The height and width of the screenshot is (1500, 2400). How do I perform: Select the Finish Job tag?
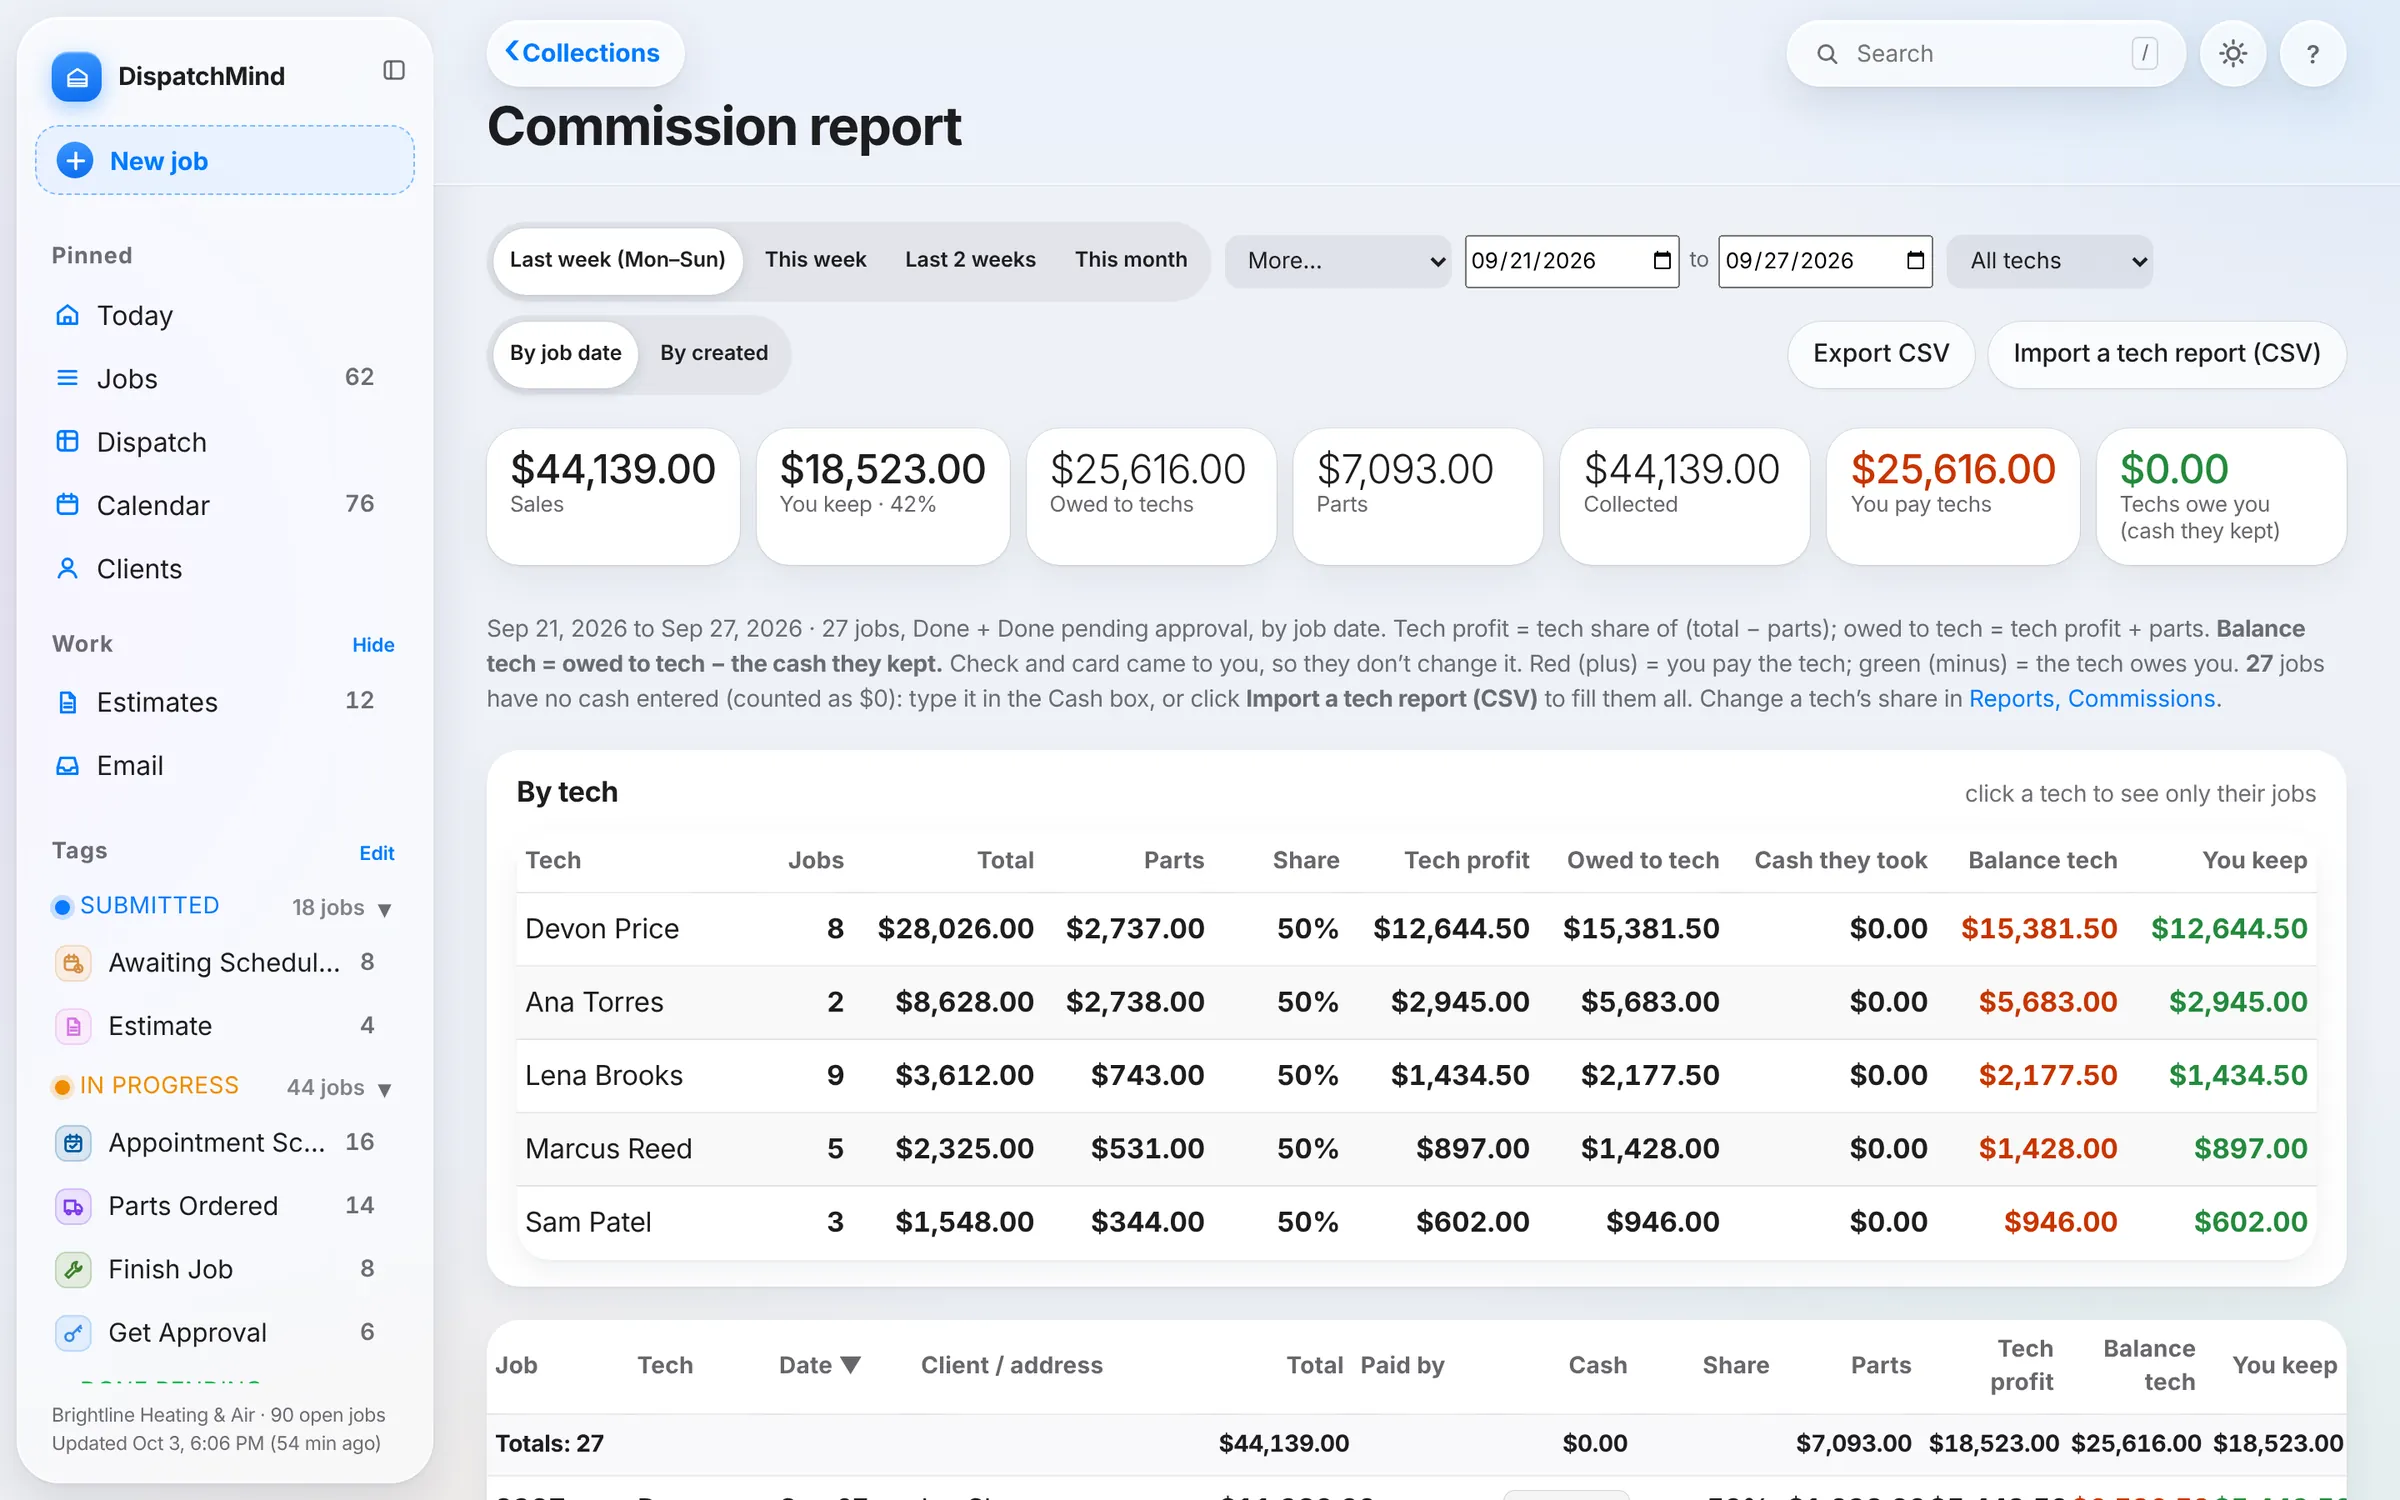(x=224, y=1269)
